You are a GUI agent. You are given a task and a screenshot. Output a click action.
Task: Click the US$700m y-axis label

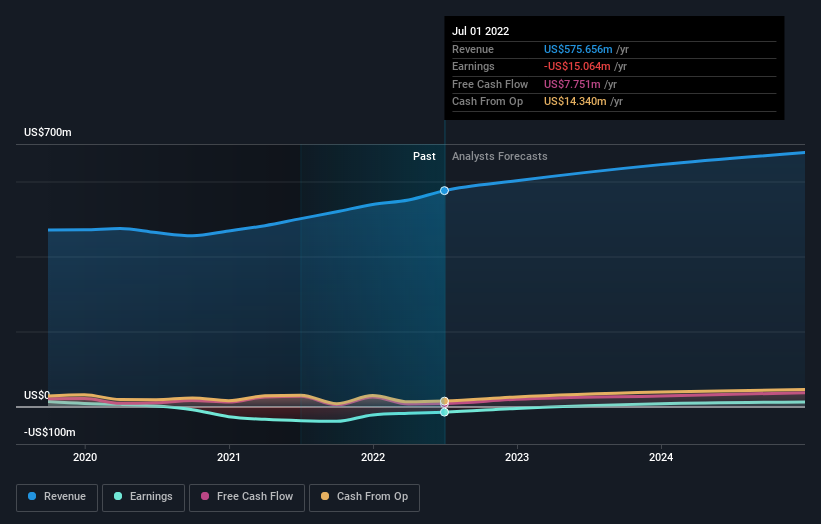[48, 132]
